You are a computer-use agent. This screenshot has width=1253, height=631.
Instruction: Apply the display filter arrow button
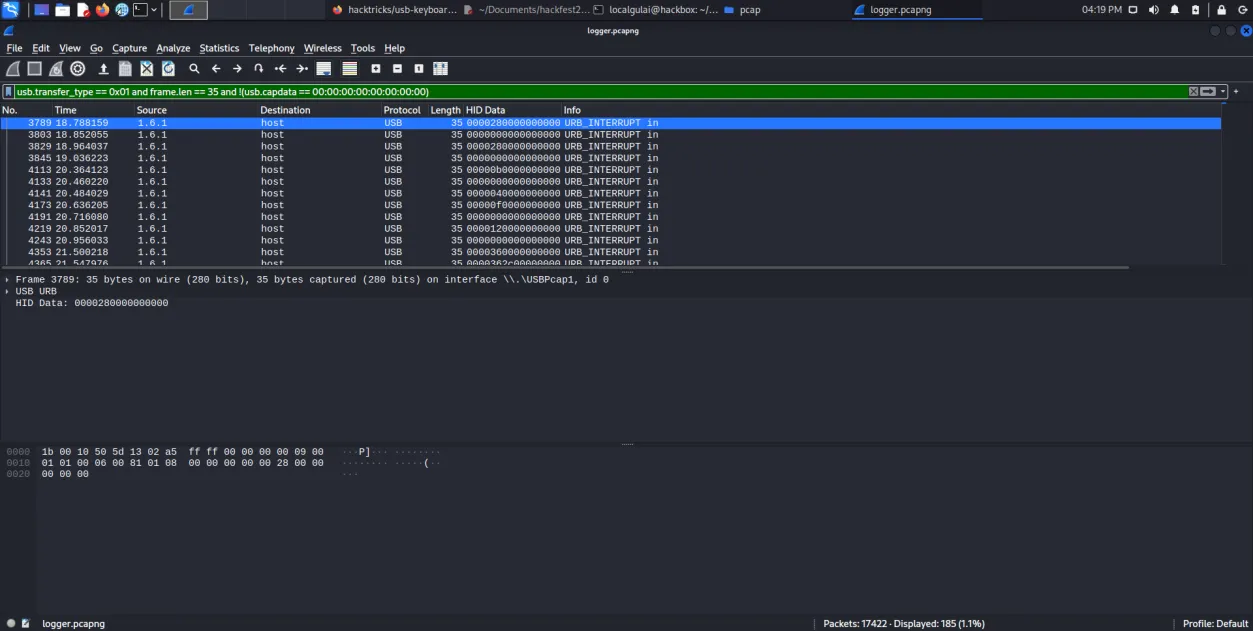tap(1208, 91)
